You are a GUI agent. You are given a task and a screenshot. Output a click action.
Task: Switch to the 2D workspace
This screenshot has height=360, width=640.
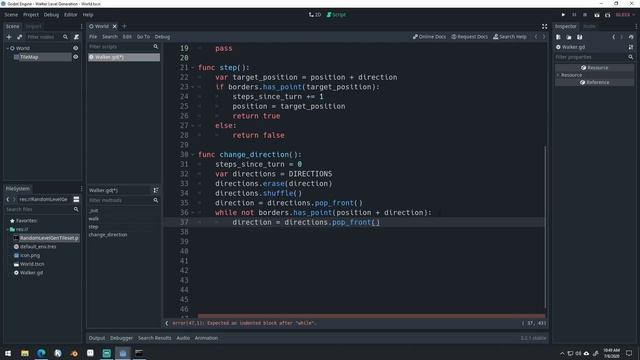(315, 15)
